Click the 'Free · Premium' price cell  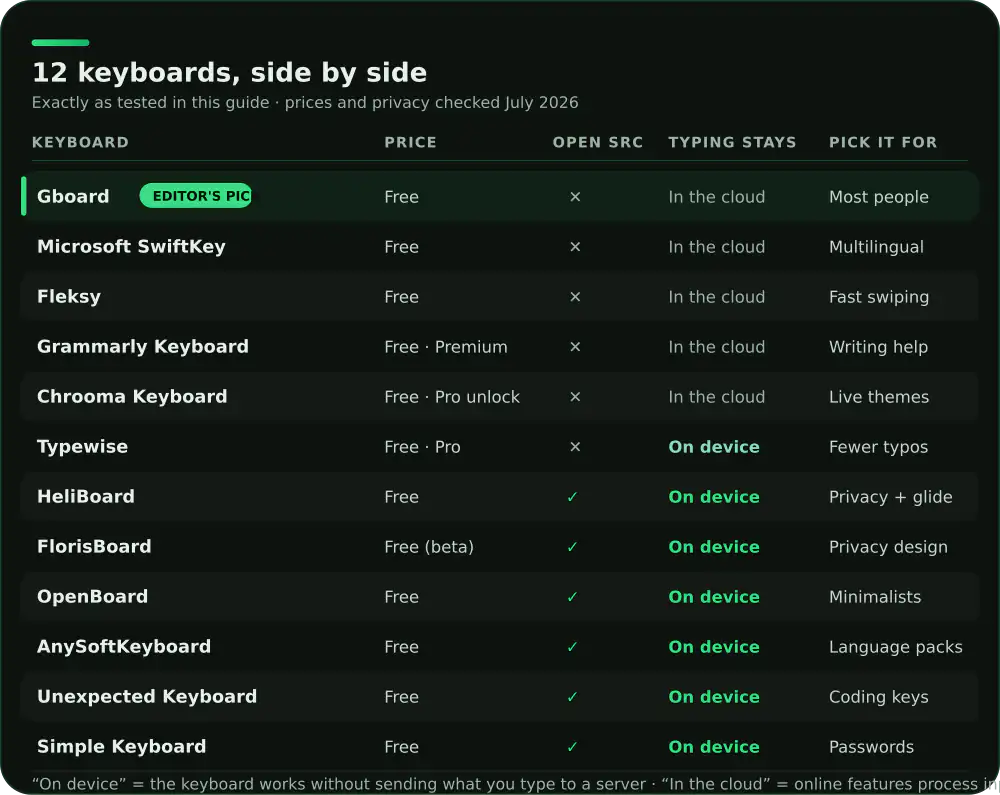446,347
